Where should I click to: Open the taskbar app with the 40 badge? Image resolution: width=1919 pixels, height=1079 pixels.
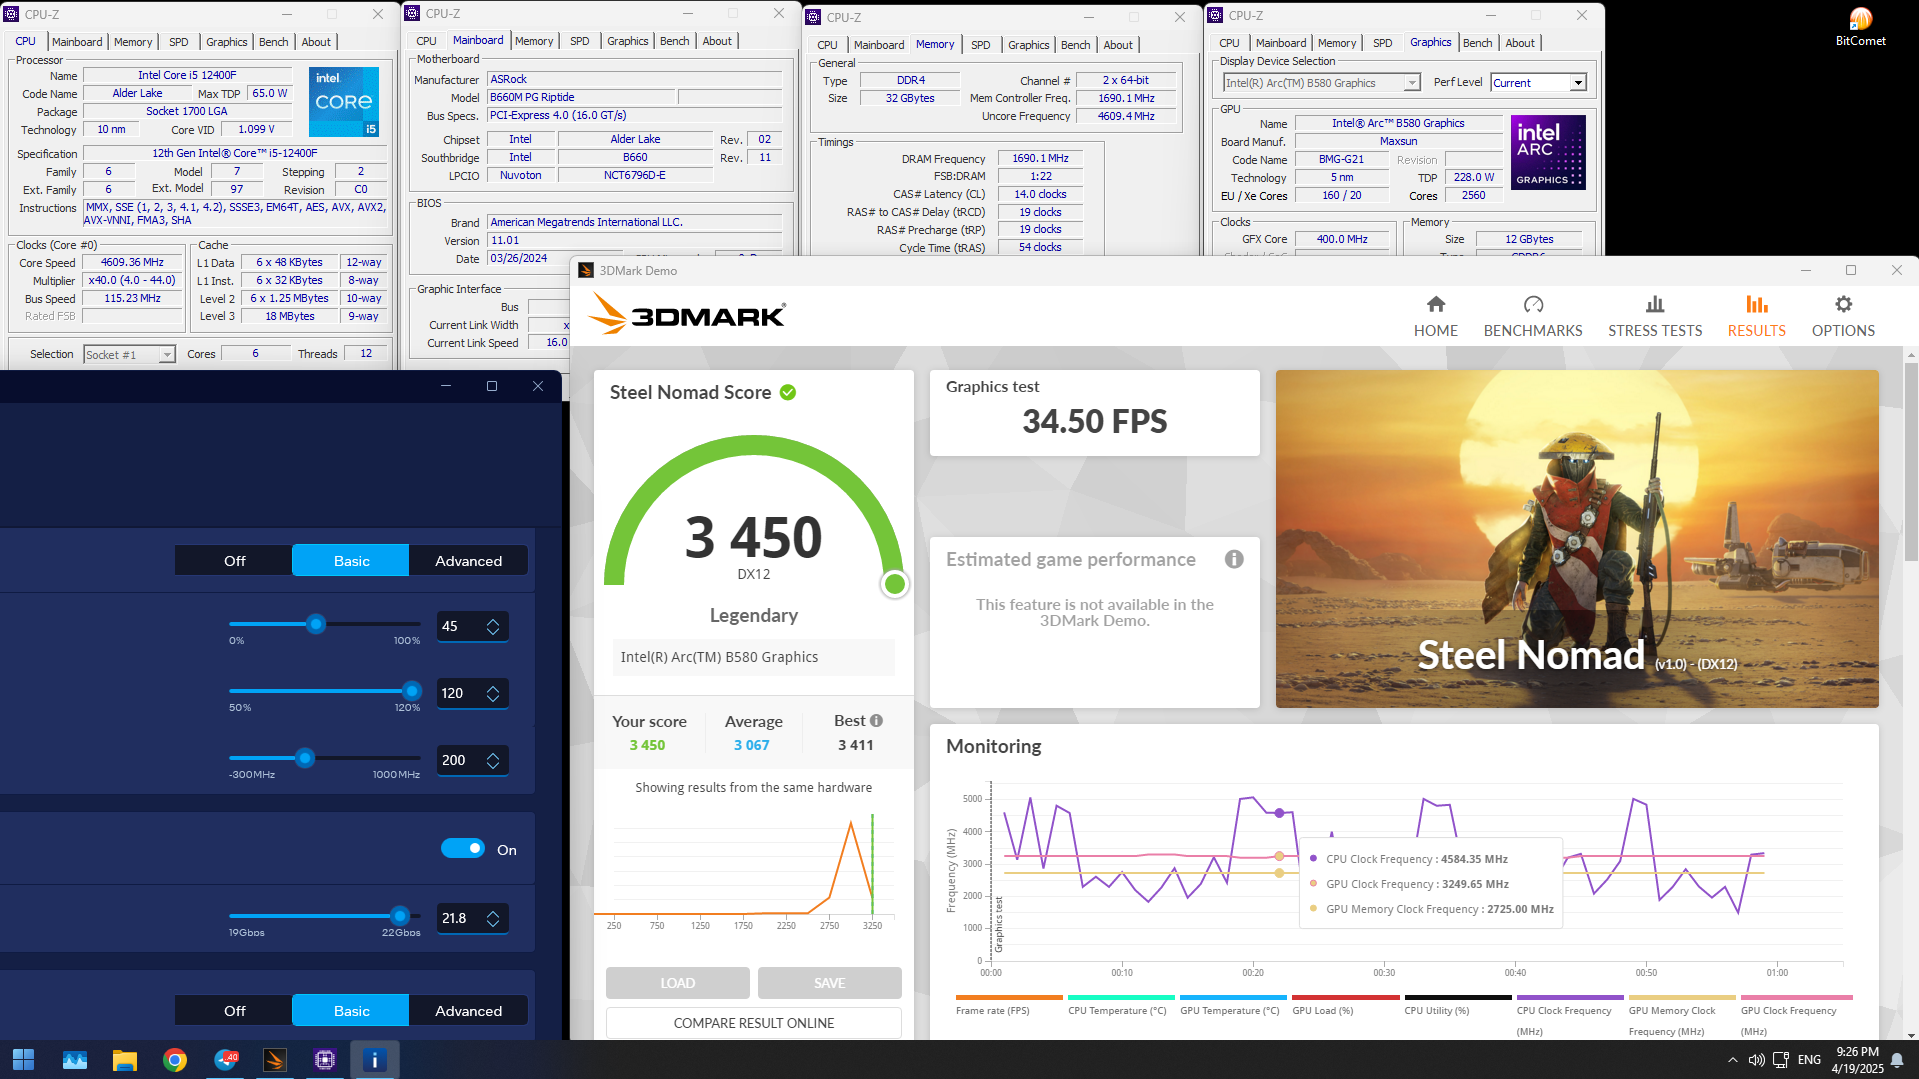click(225, 1059)
